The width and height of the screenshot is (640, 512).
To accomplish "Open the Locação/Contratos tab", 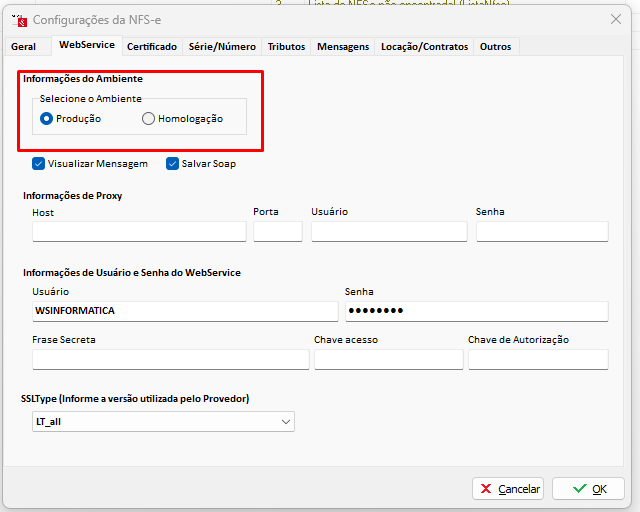I will point(425,47).
